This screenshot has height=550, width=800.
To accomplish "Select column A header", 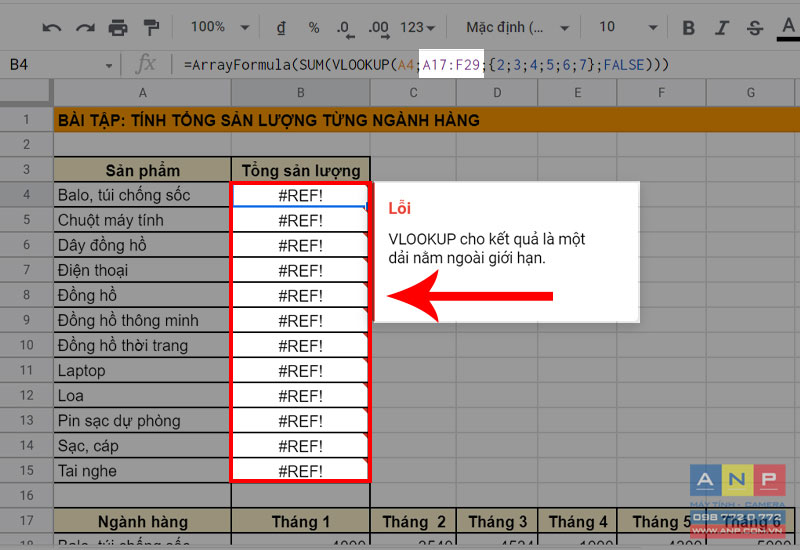I will (x=142, y=93).
